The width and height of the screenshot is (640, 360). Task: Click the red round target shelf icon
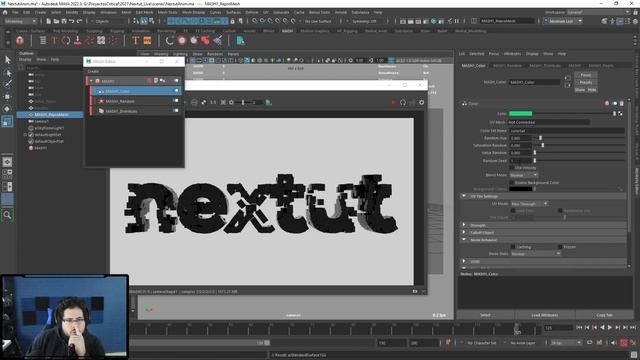click(x=182, y=40)
